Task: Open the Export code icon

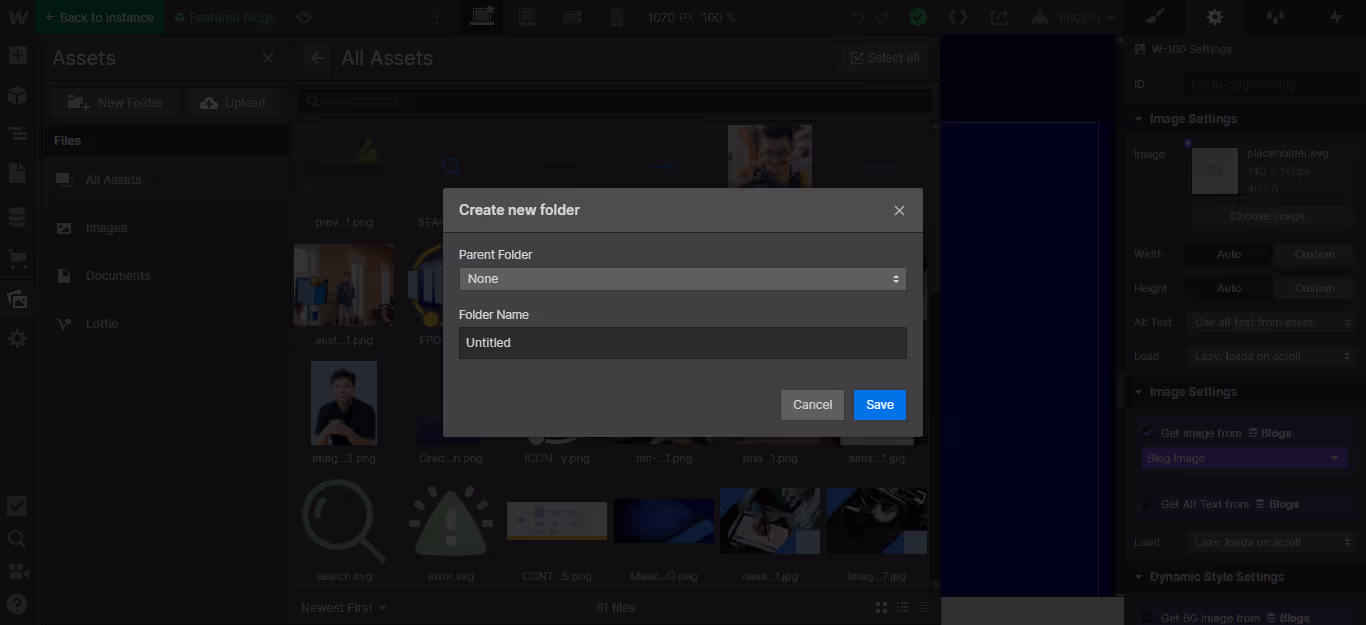Action: (958, 17)
